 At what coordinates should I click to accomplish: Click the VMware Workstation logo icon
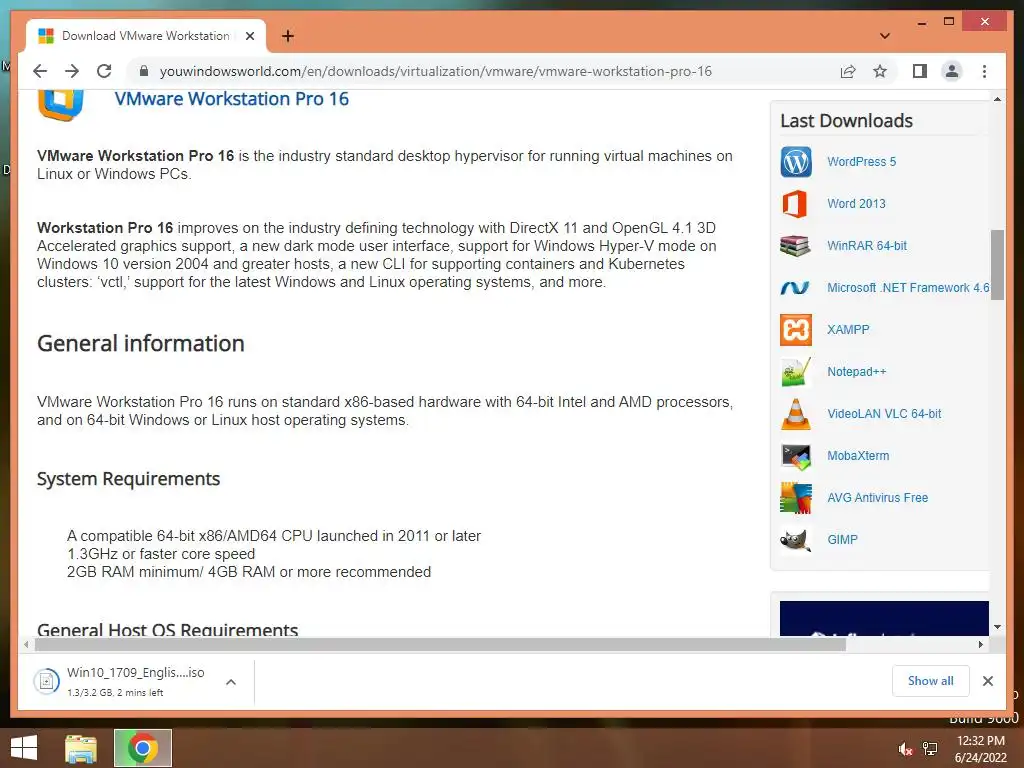tap(60, 104)
